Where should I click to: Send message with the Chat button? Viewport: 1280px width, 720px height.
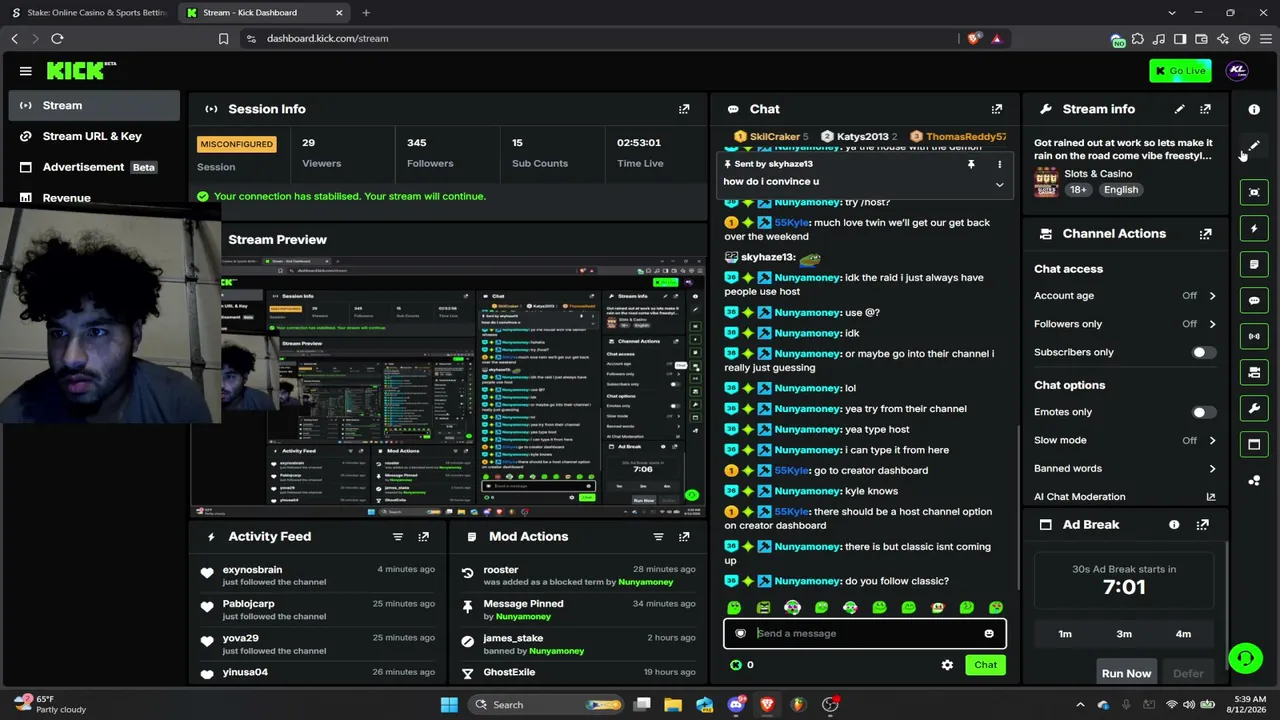pos(985,665)
